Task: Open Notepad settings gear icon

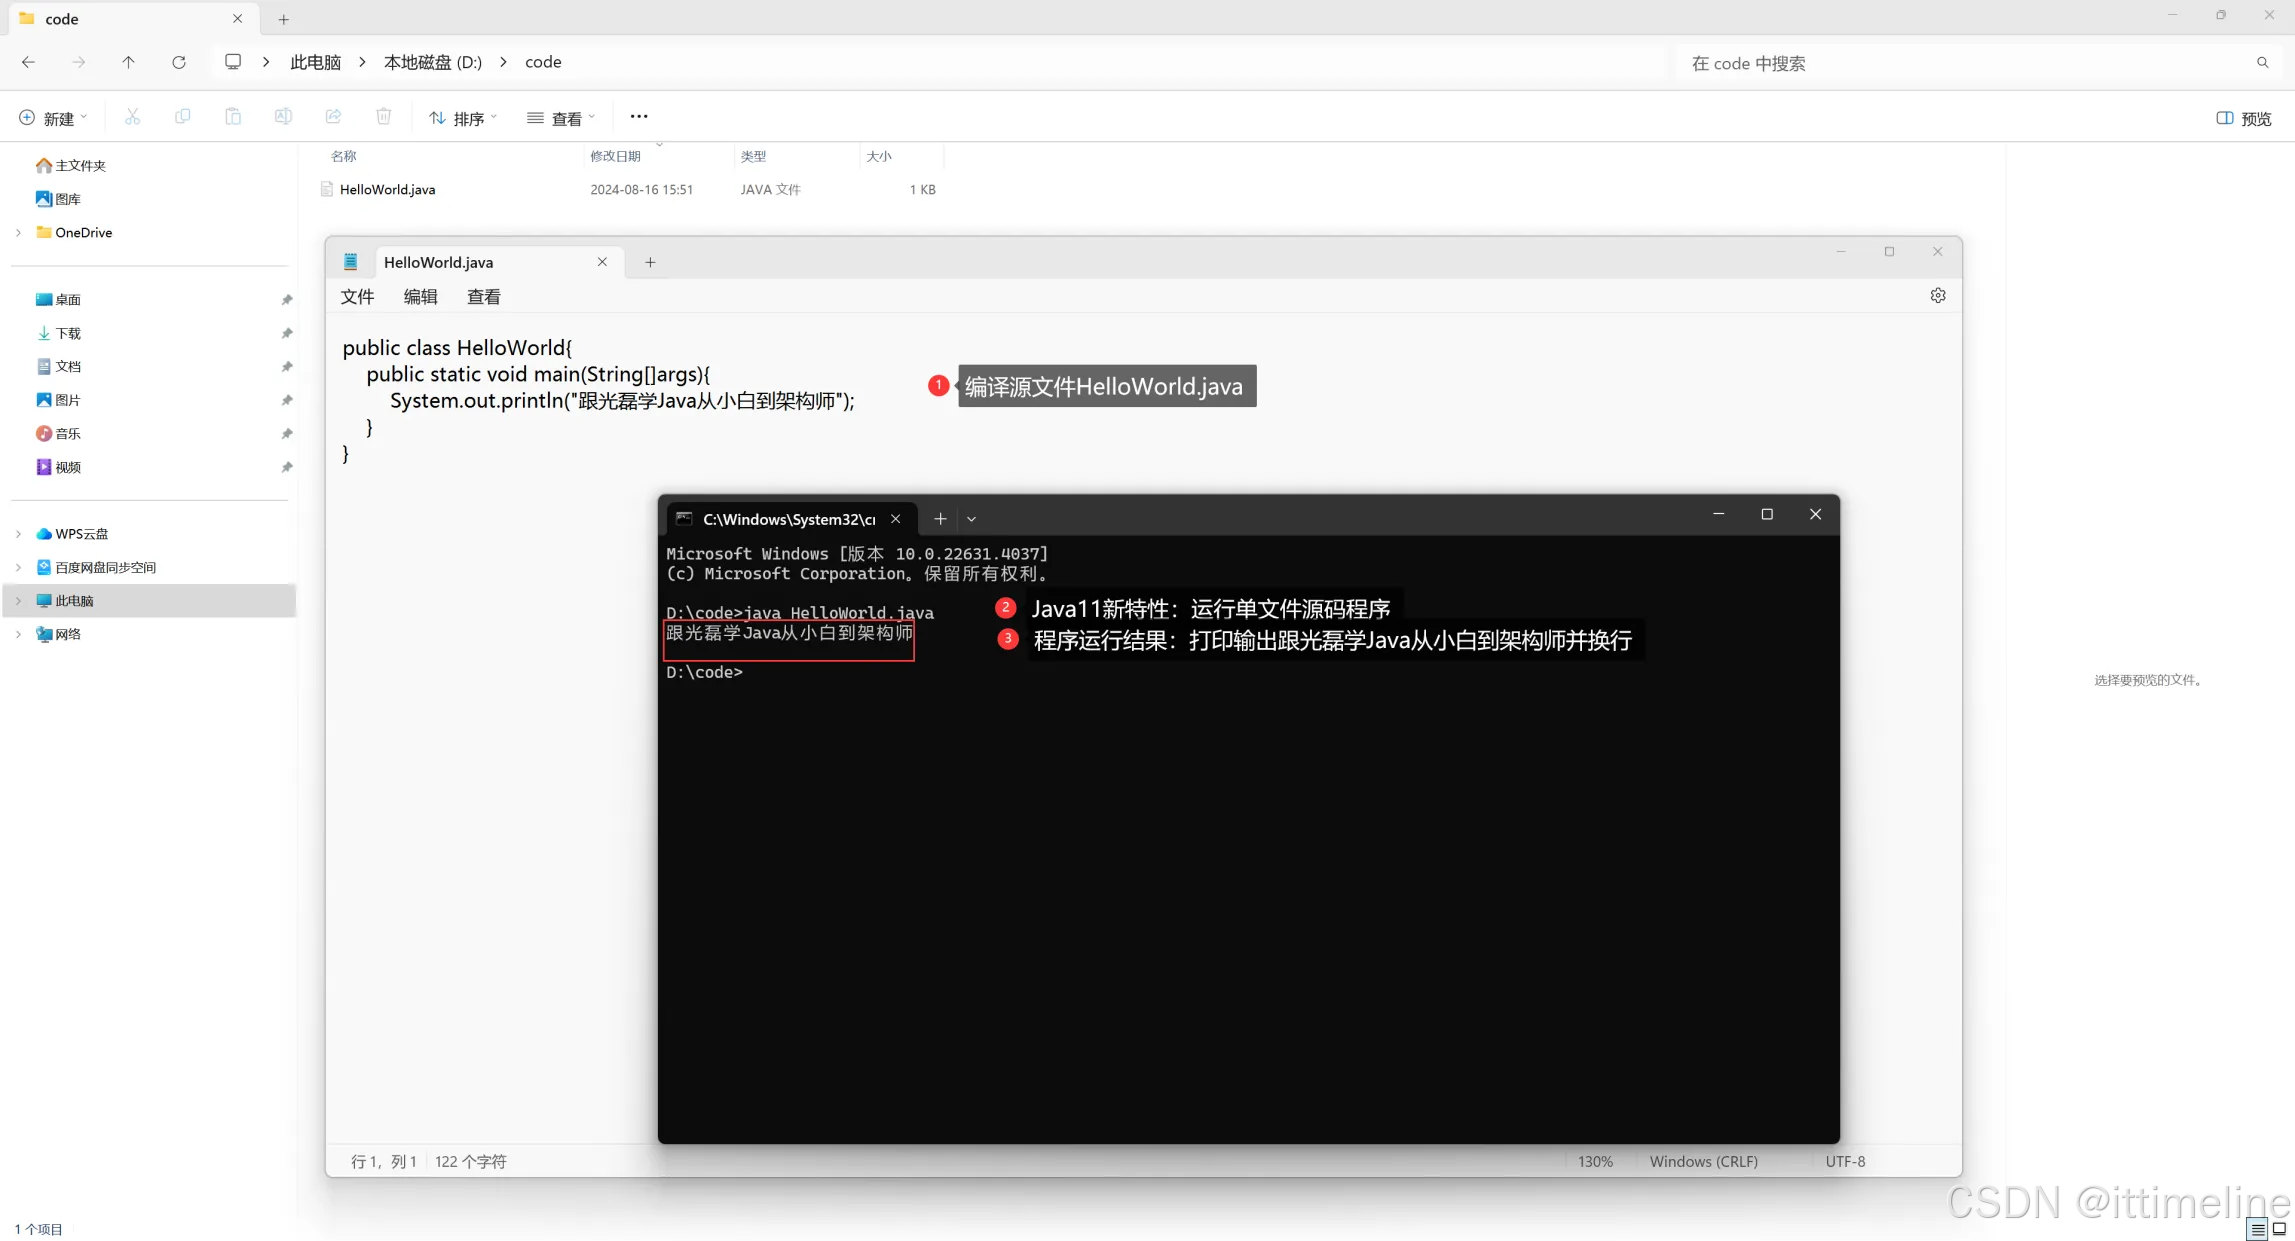Action: (1937, 296)
